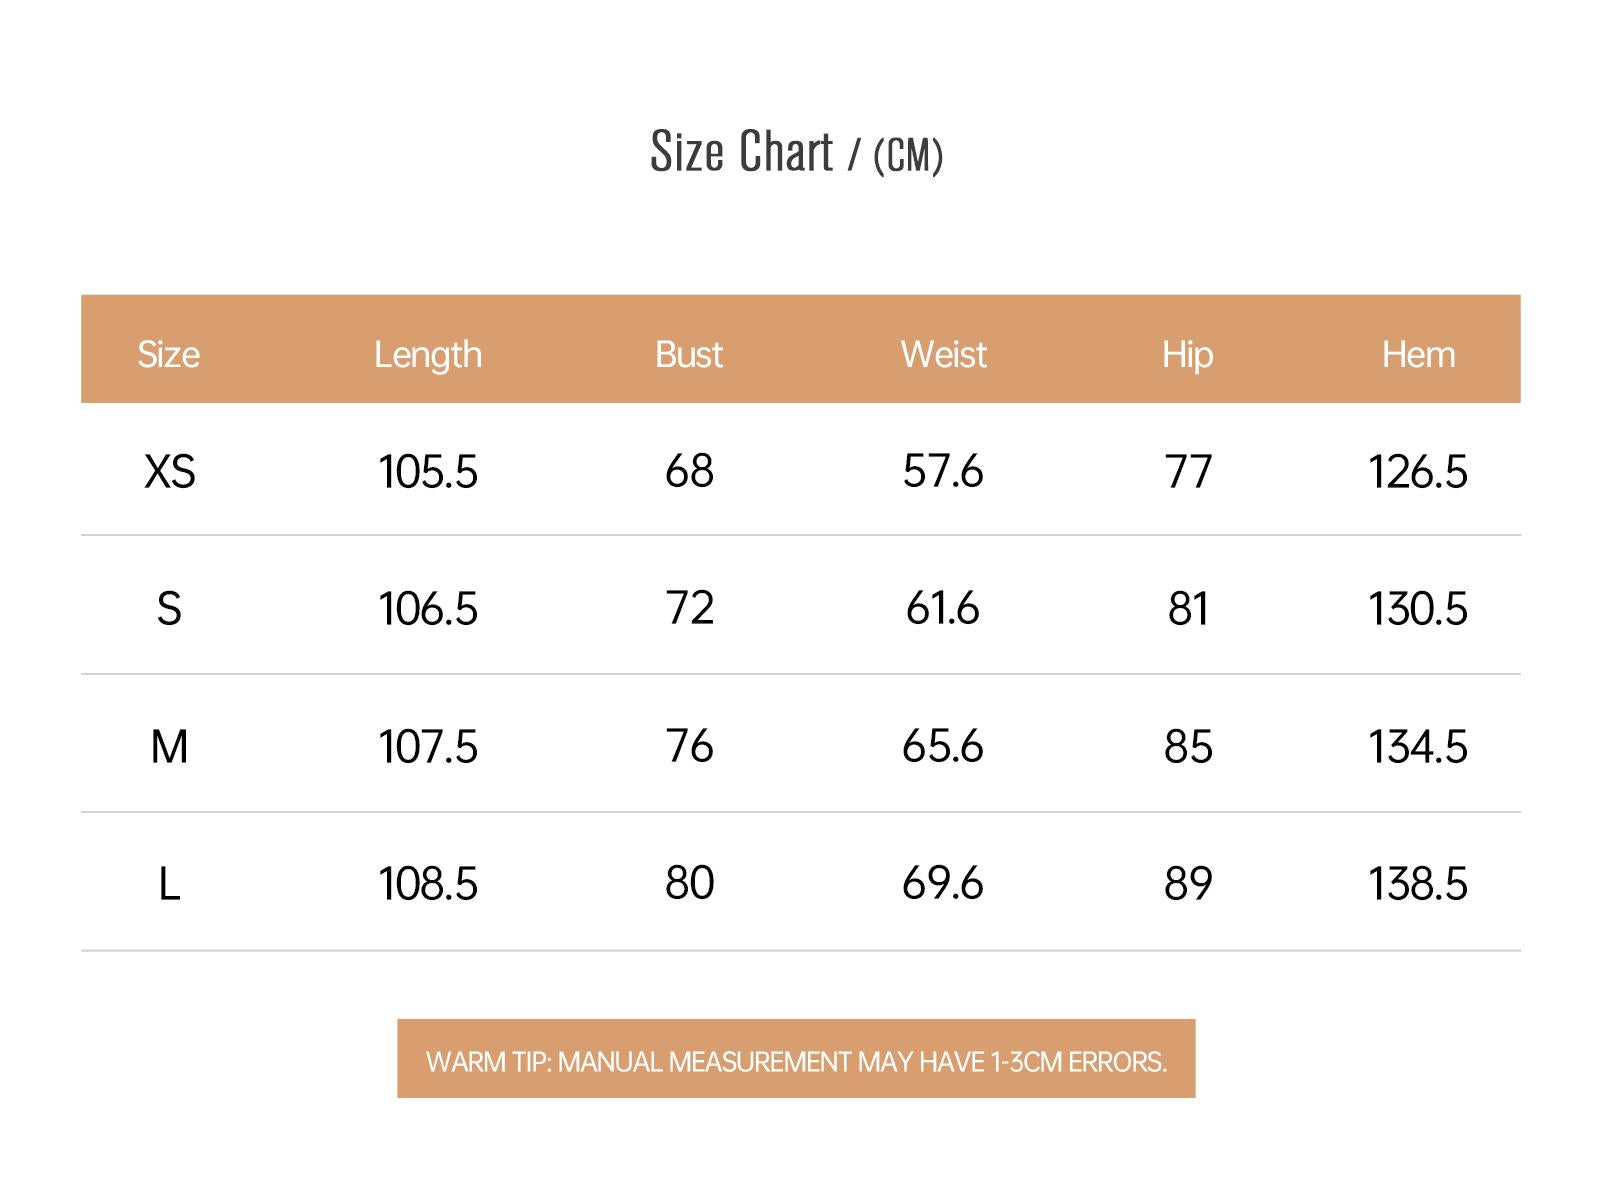Select the L hip value 89
The width and height of the screenshot is (1600, 1200).
1188,883
